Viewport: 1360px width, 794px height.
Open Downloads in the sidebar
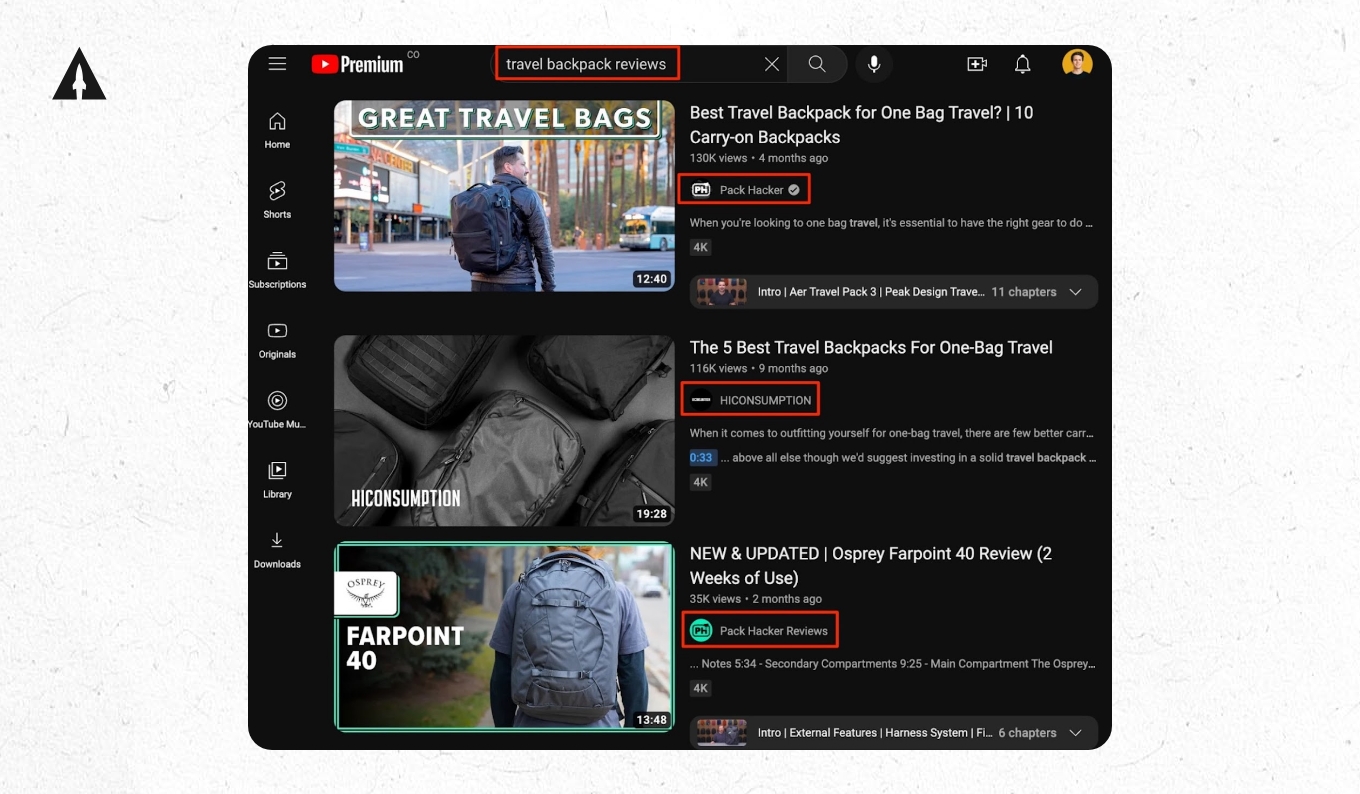pos(277,550)
